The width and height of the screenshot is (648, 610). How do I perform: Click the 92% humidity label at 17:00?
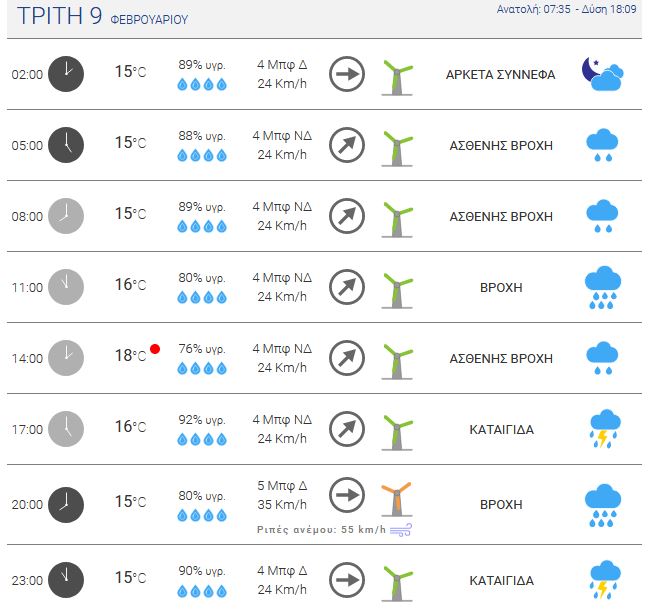coord(202,420)
